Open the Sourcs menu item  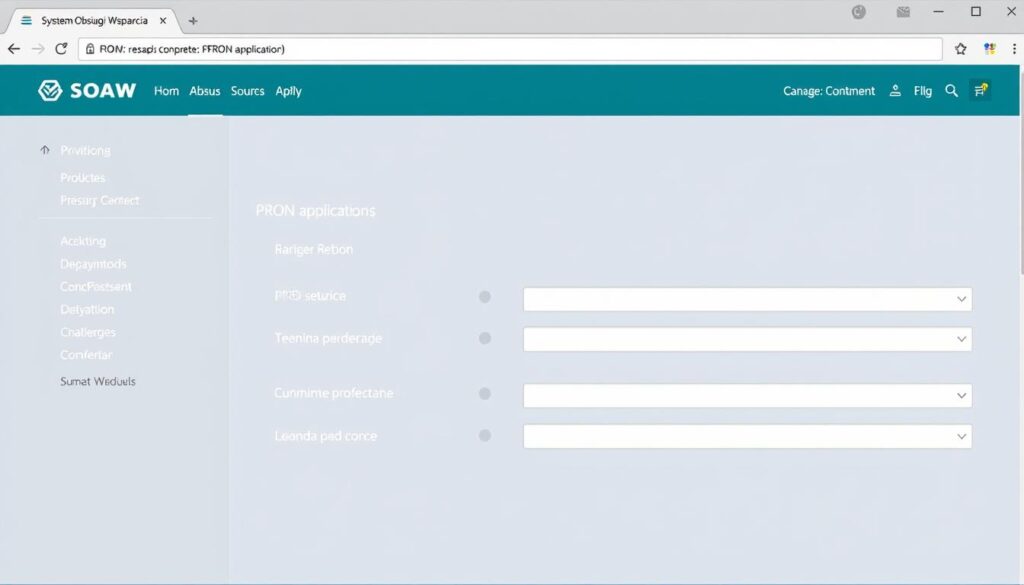click(x=247, y=90)
